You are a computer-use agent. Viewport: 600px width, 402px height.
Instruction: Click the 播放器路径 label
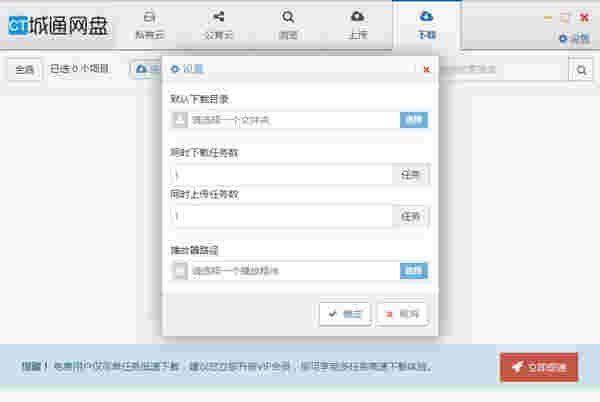[194, 250]
